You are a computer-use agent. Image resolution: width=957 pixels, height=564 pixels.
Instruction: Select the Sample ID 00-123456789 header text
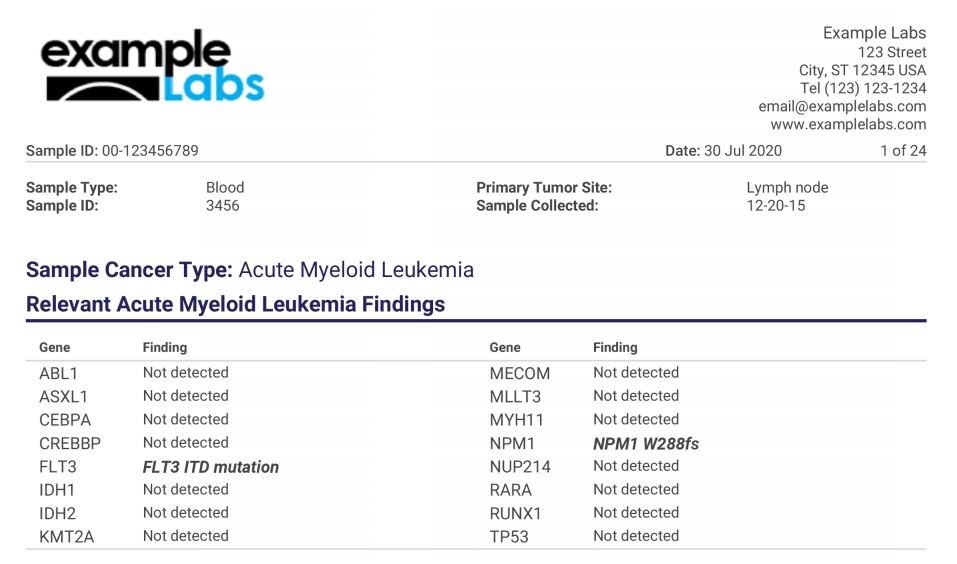click(112, 151)
